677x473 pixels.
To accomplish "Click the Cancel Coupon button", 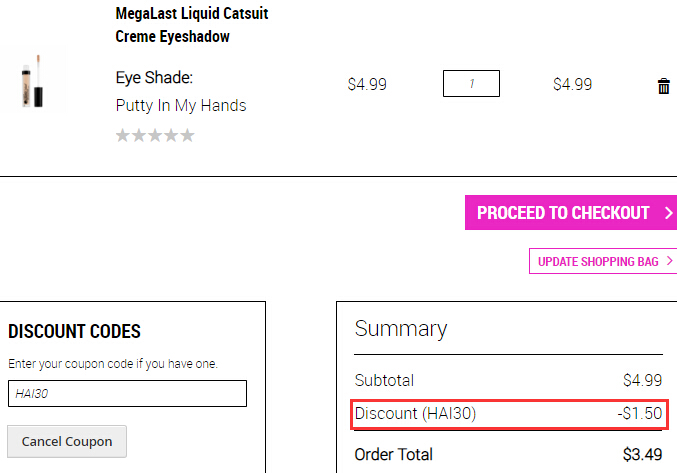I will [67, 441].
